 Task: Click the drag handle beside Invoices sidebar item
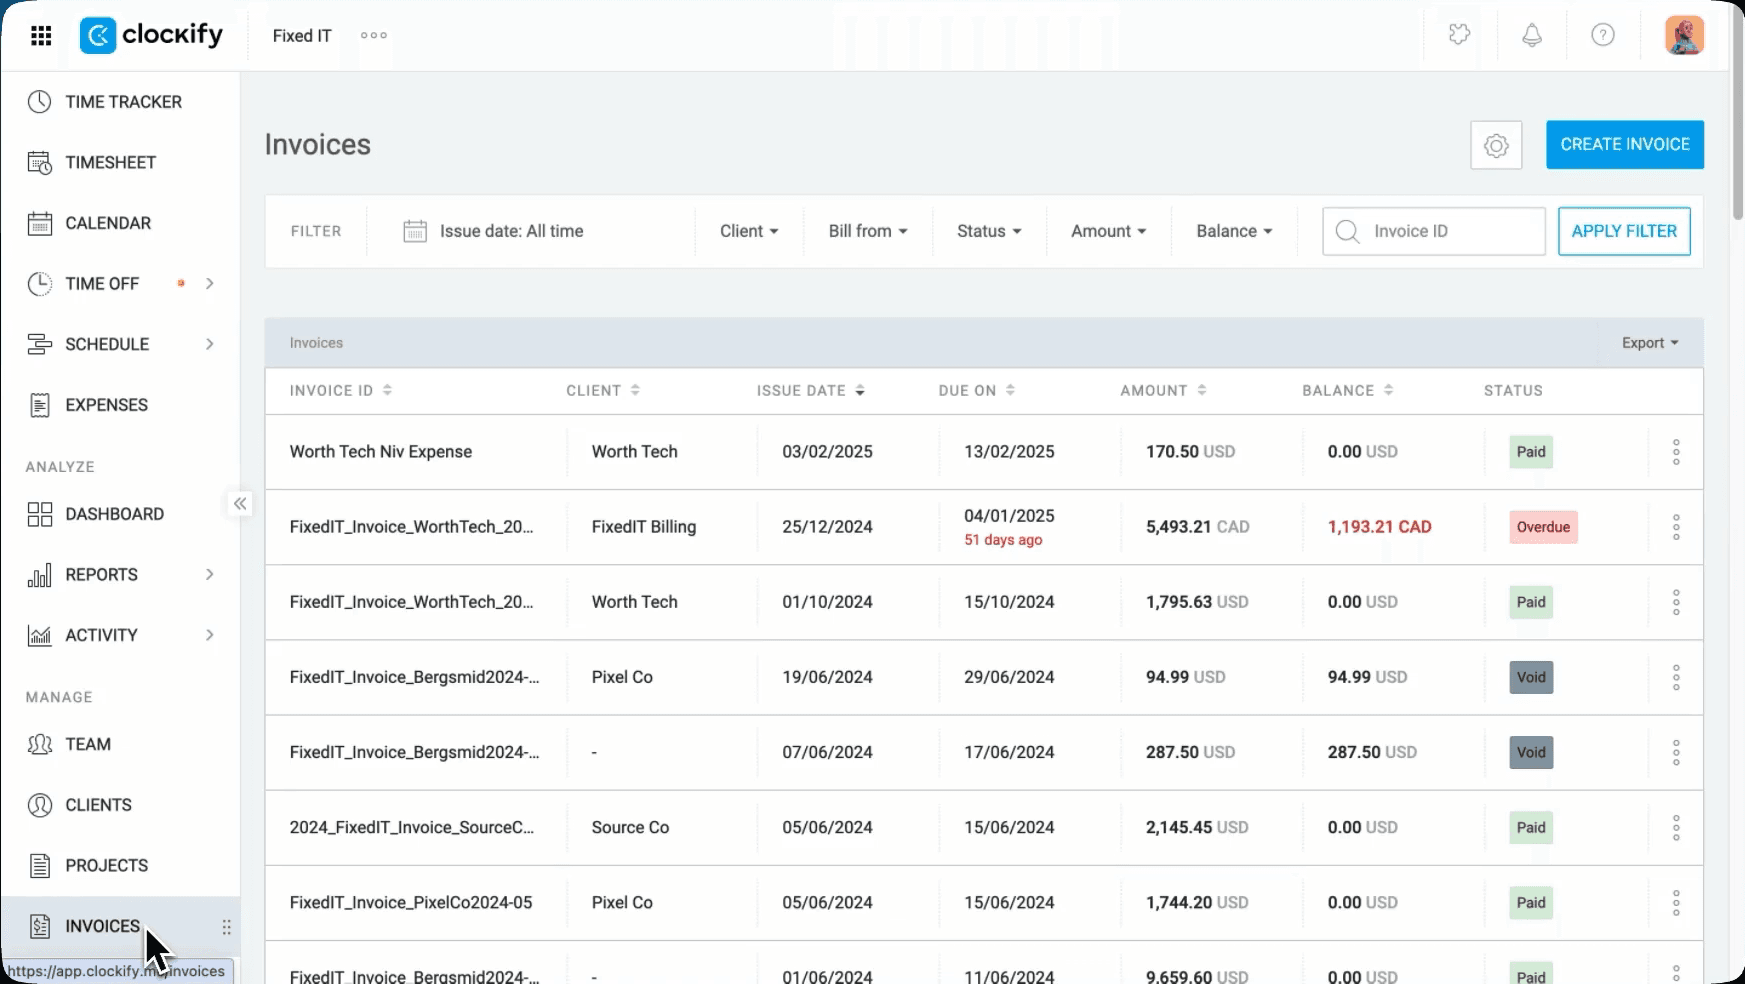(227, 927)
